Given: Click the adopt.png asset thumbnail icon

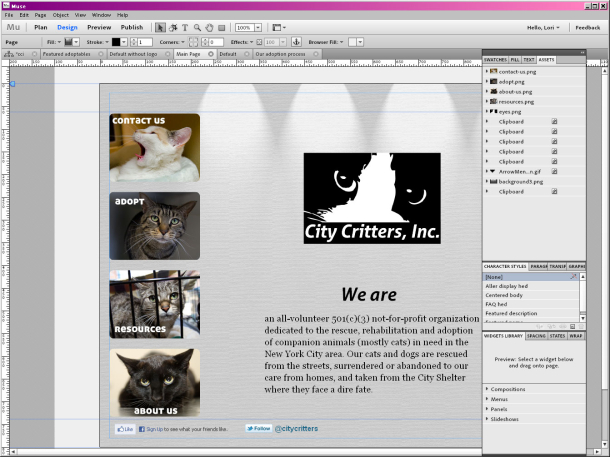Looking at the screenshot, I should 493,82.
